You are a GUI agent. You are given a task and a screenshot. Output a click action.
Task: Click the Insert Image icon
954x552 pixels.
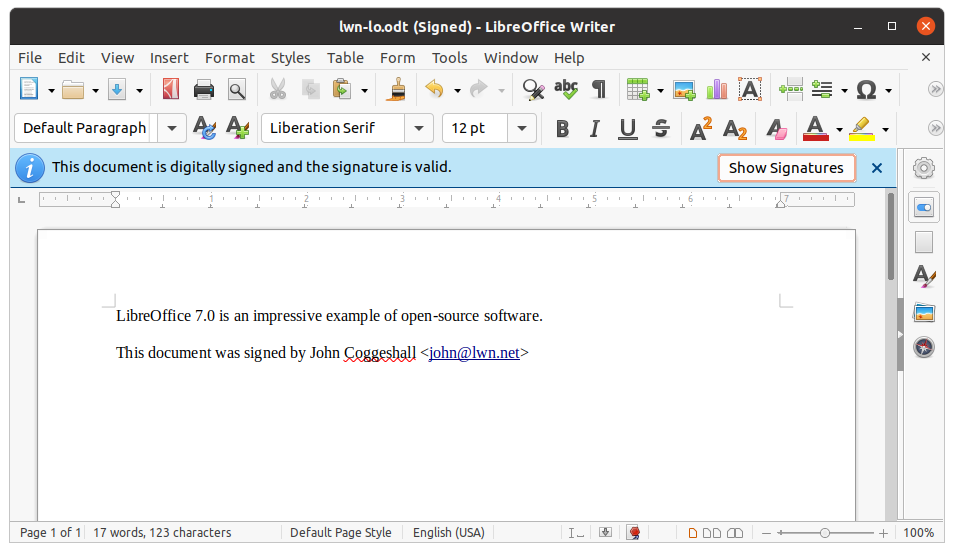point(684,90)
